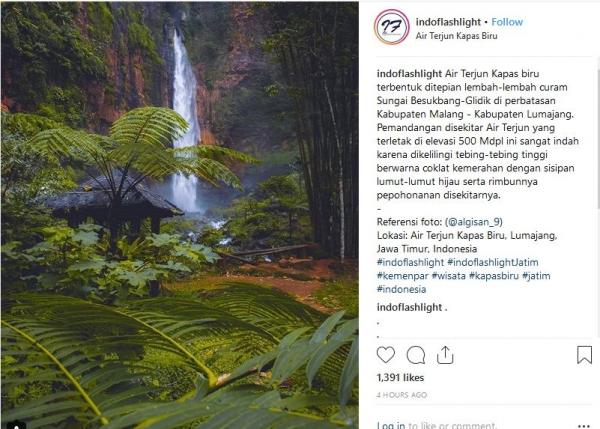The image size is (600, 429).
Task: Click the Log in link
Action: pyautogui.click(x=391, y=424)
